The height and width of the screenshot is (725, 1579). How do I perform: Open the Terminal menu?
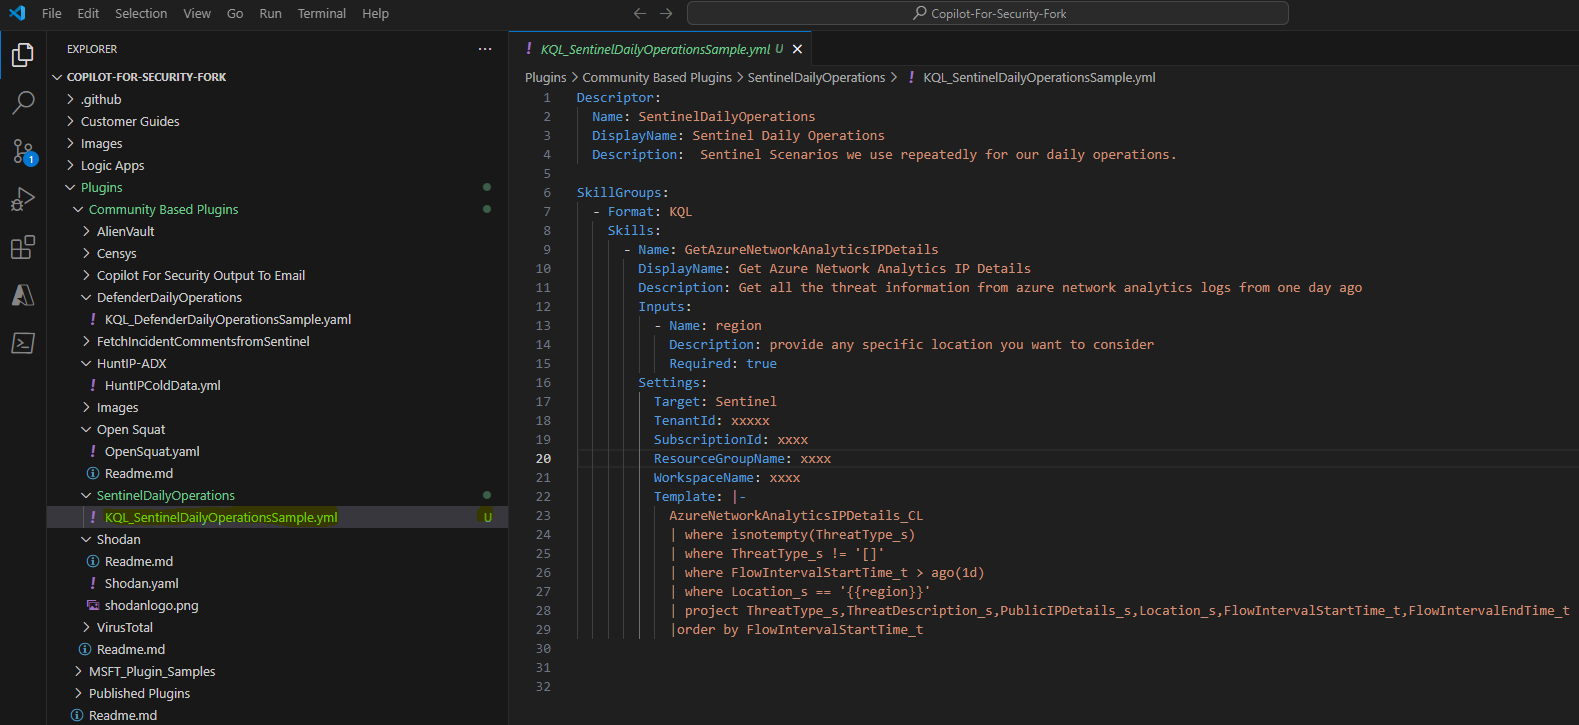321,14
